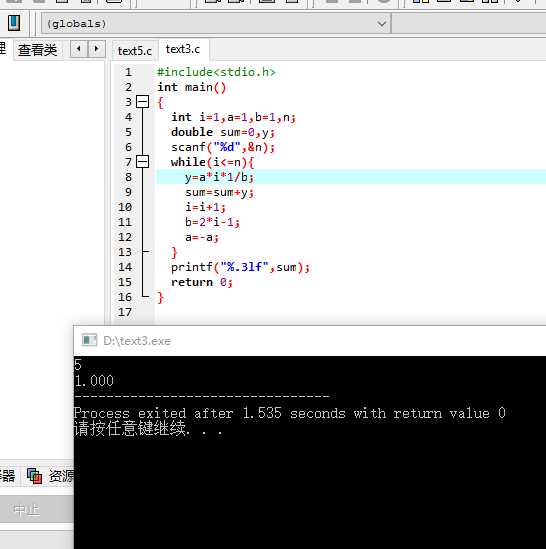Click the #include<stdio.h> line
Image resolution: width=546 pixels, height=549 pixels.
[216, 72]
